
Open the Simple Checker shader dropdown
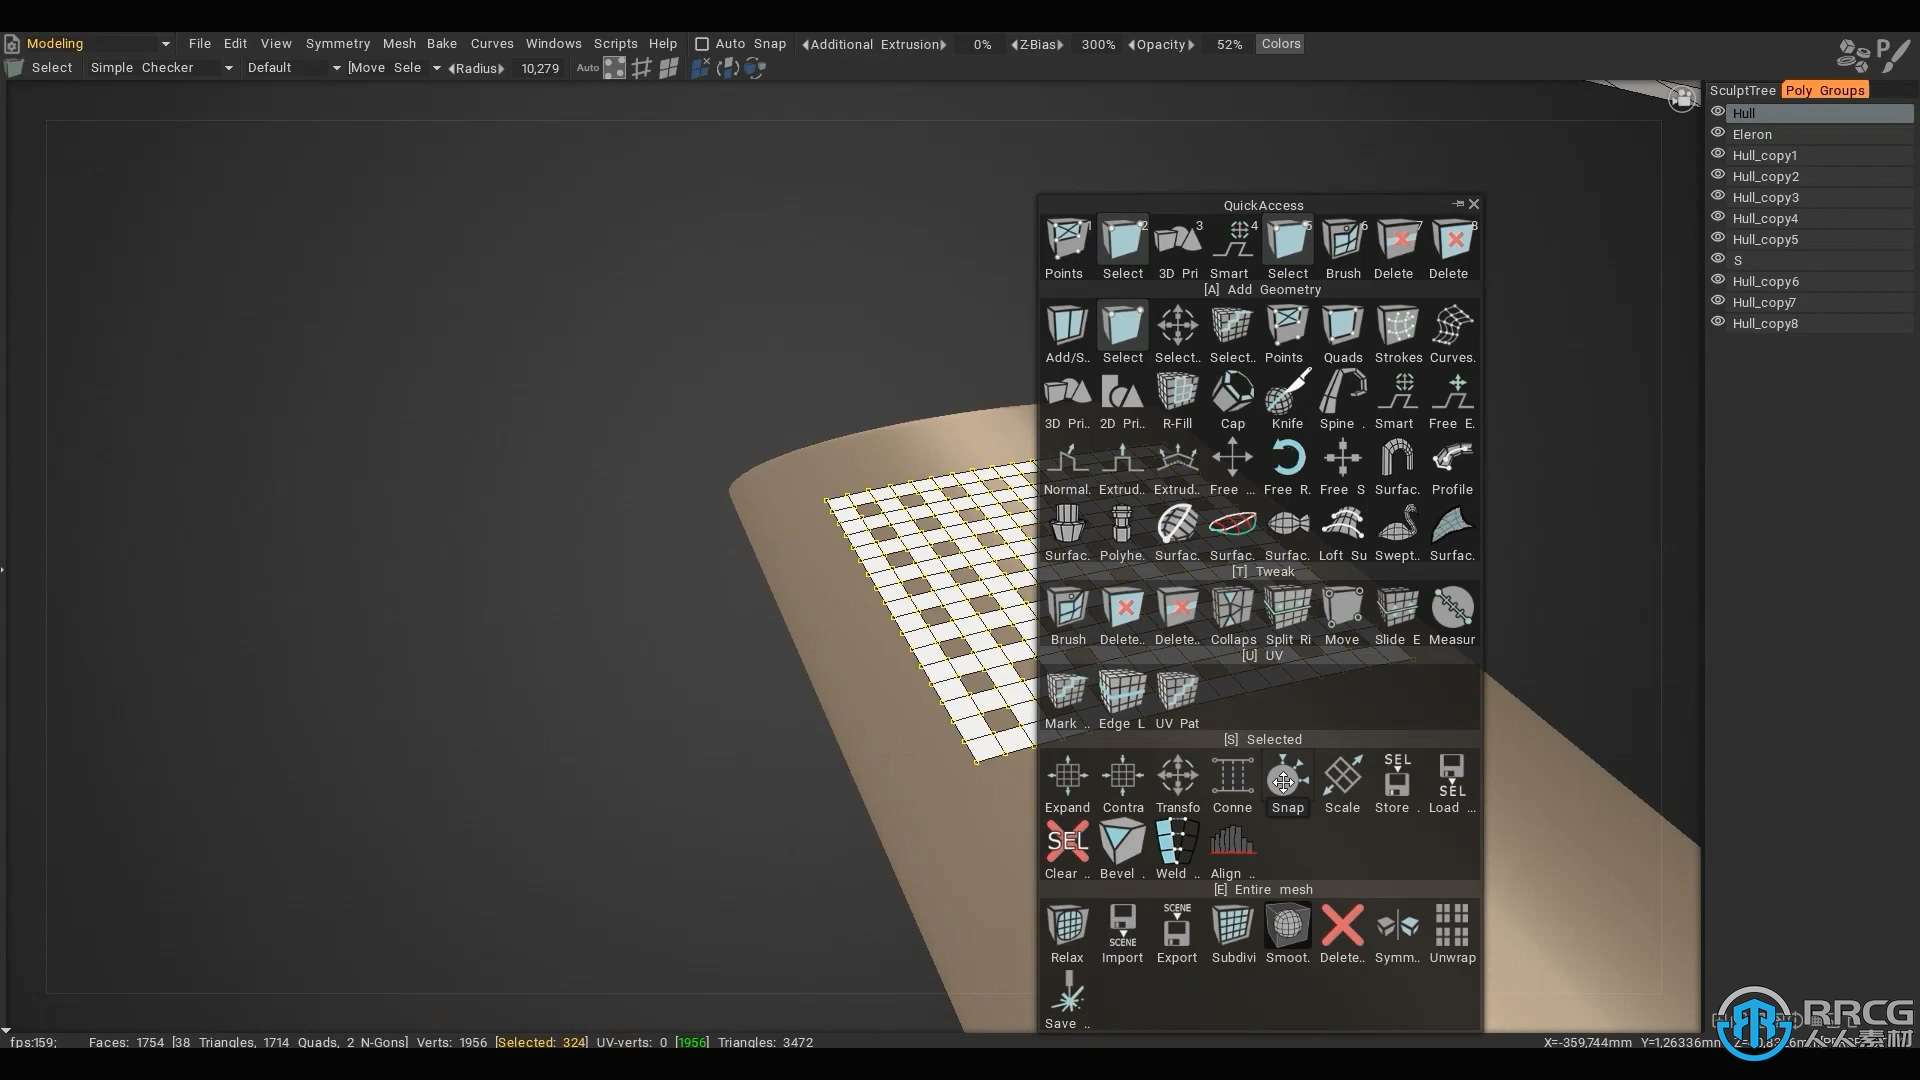228,68
